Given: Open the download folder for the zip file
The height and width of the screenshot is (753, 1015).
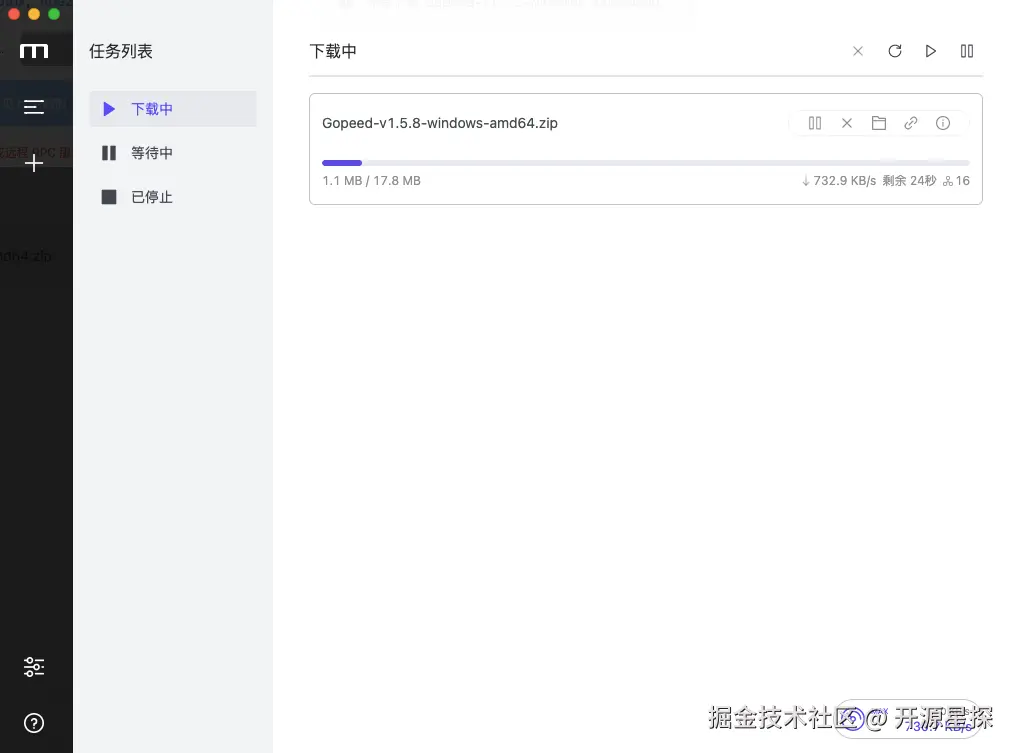Looking at the screenshot, I should [x=879, y=123].
